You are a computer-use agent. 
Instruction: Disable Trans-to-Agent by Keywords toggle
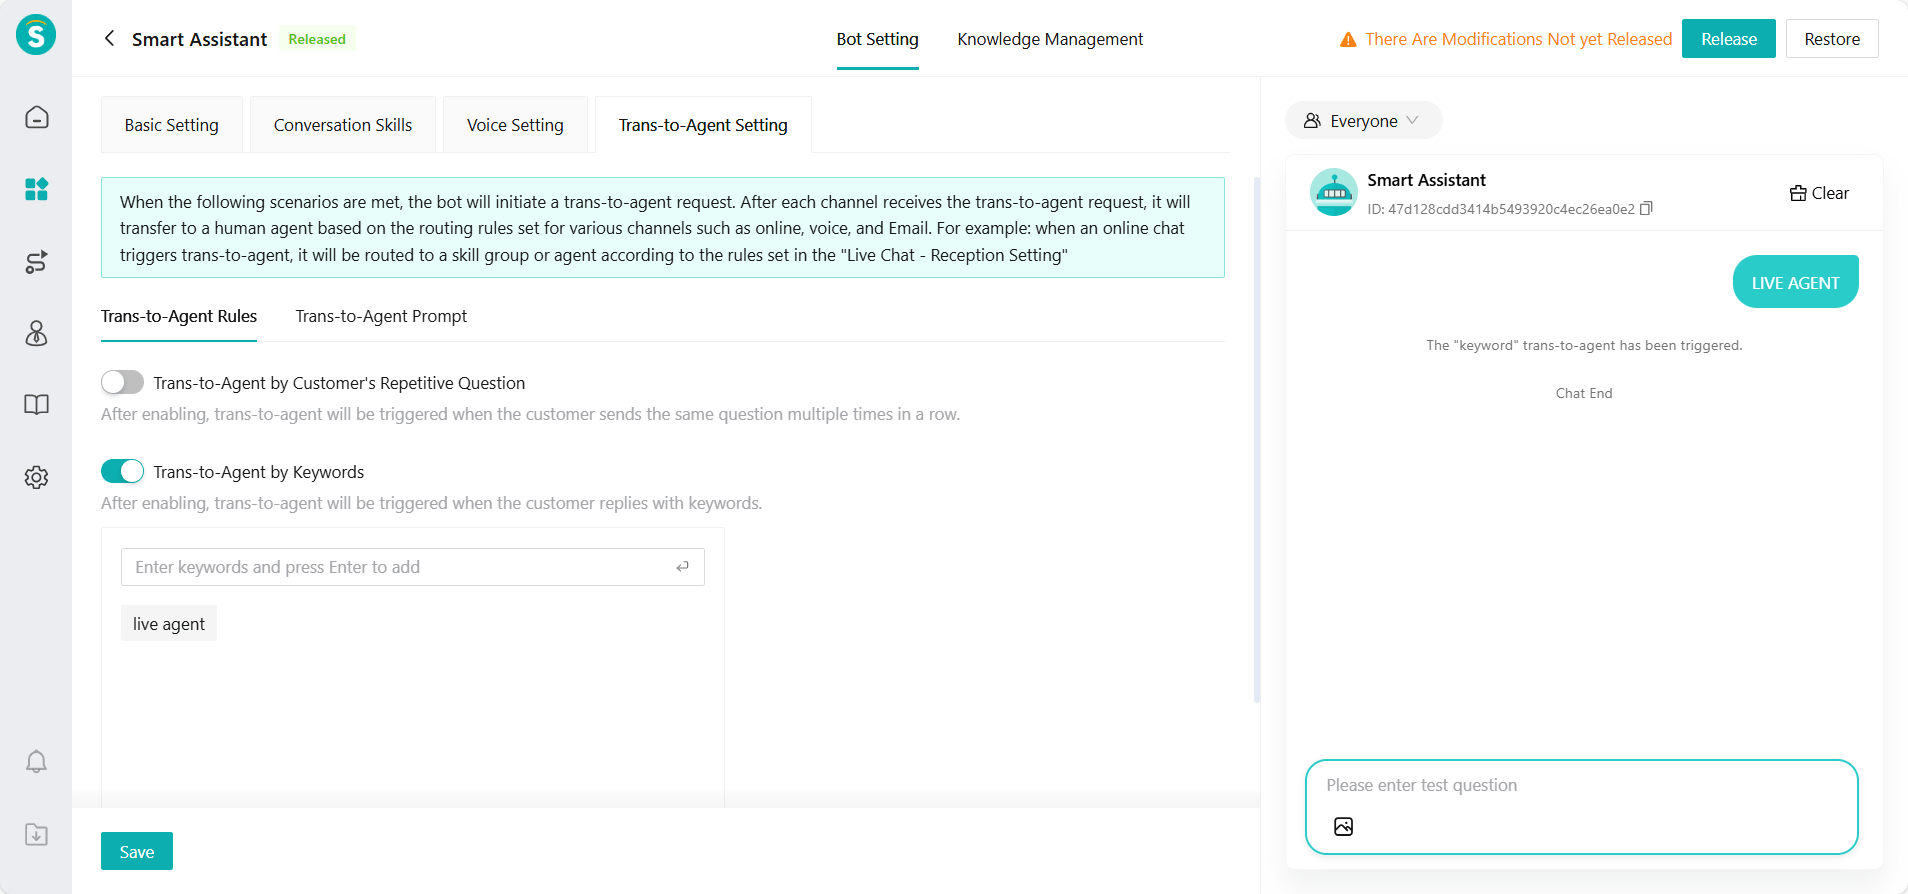click(x=122, y=471)
